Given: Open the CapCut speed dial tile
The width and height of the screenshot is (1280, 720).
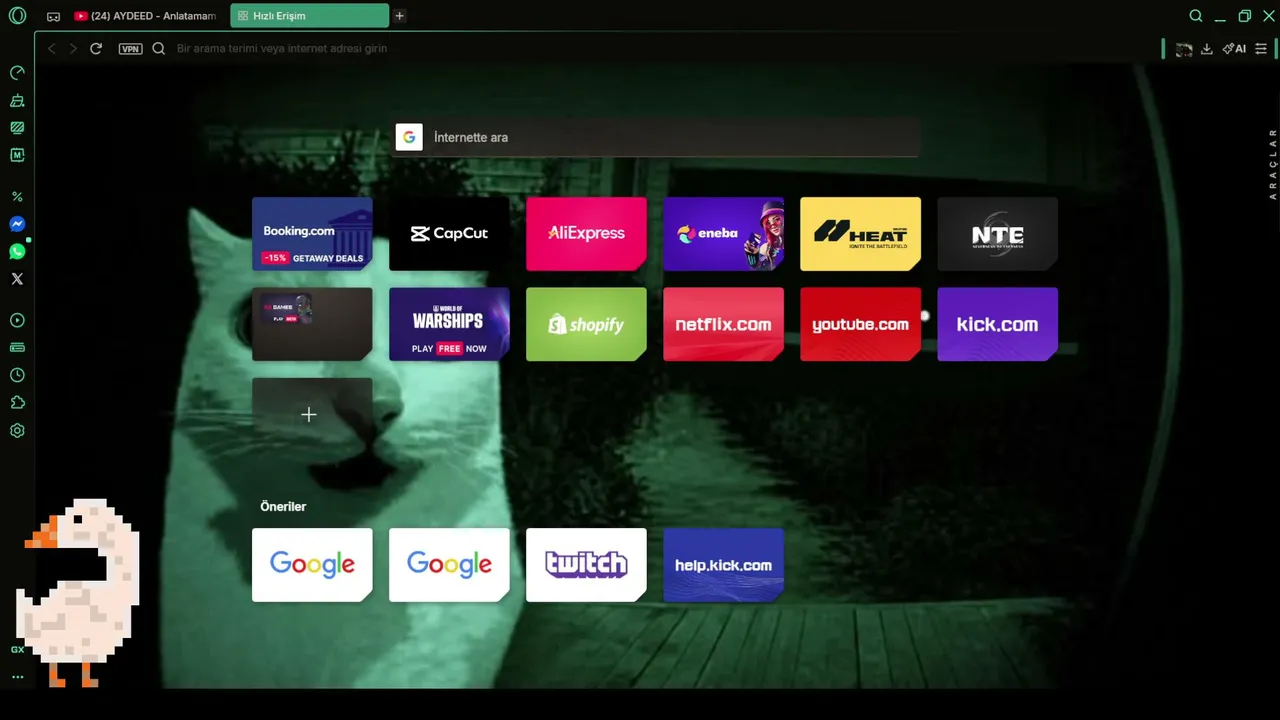Looking at the screenshot, I should 449,233.
